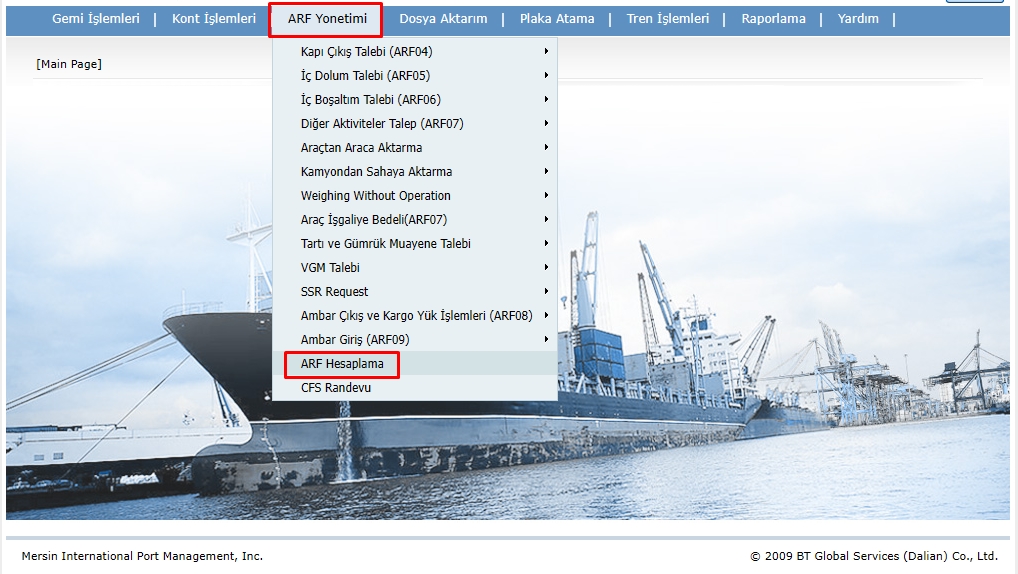The image size is (1018, 574).
Task: Choose CFS Randevu menu entry
Action: click(x=336, y=388)
